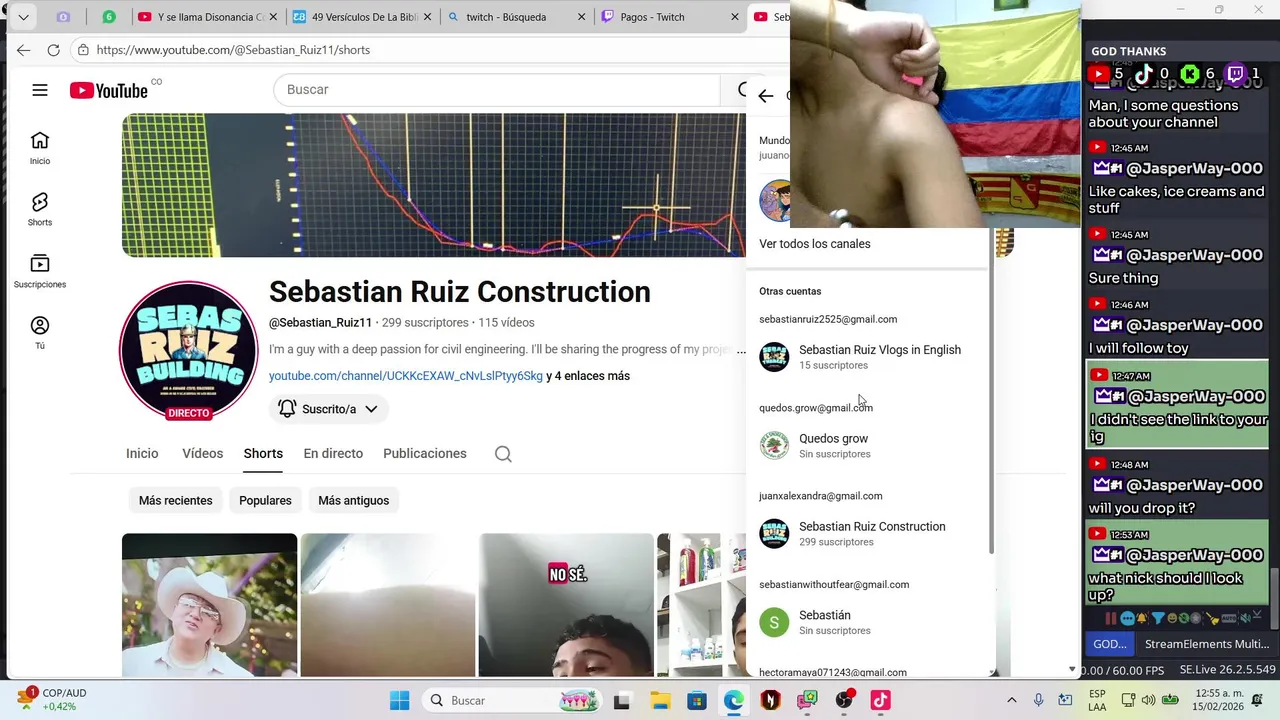Viewport: 1280px width, 720px height.
Task: Switch to Sebastián account with no subscribers
Action: click(868, 622)
